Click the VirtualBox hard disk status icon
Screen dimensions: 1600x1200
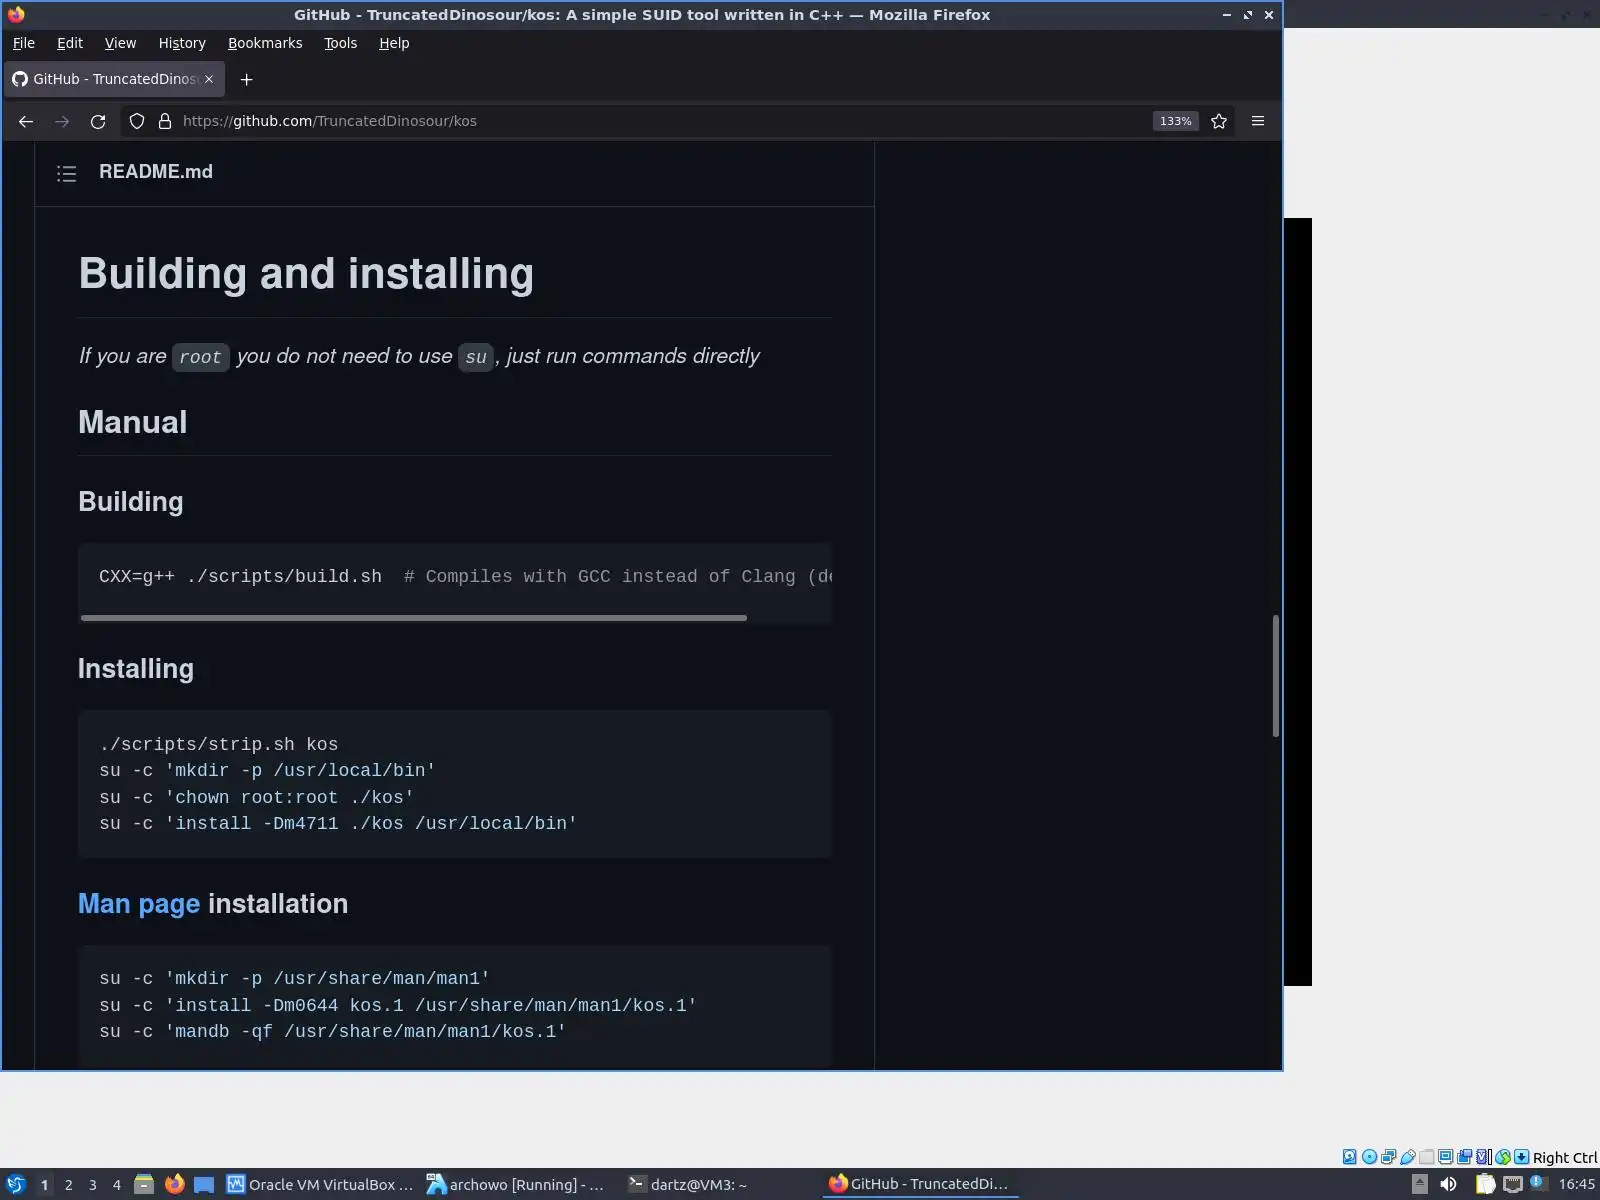1350,1157
